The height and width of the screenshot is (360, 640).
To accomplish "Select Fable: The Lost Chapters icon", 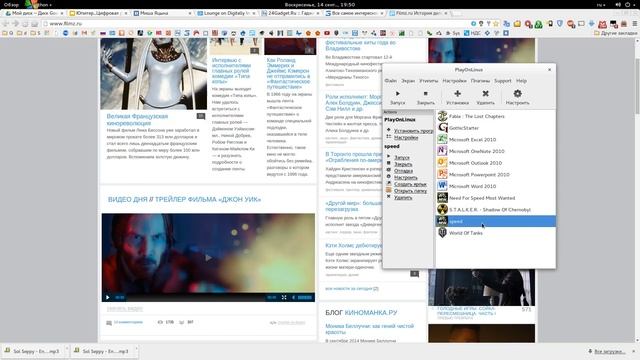I will [x=442, y=116].
